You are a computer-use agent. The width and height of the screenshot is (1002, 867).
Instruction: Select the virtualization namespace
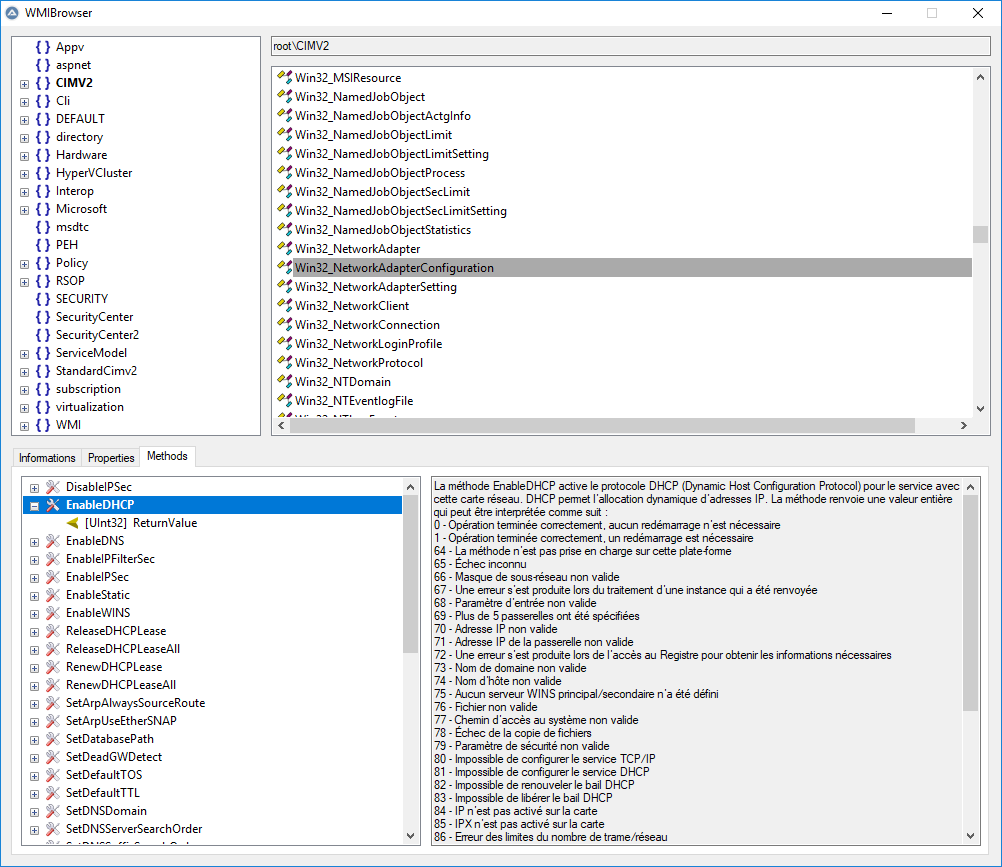pos(89,407)
